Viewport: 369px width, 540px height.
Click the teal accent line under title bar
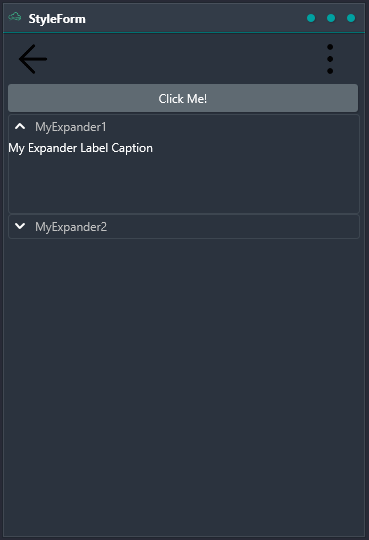(x=184, y=33)
